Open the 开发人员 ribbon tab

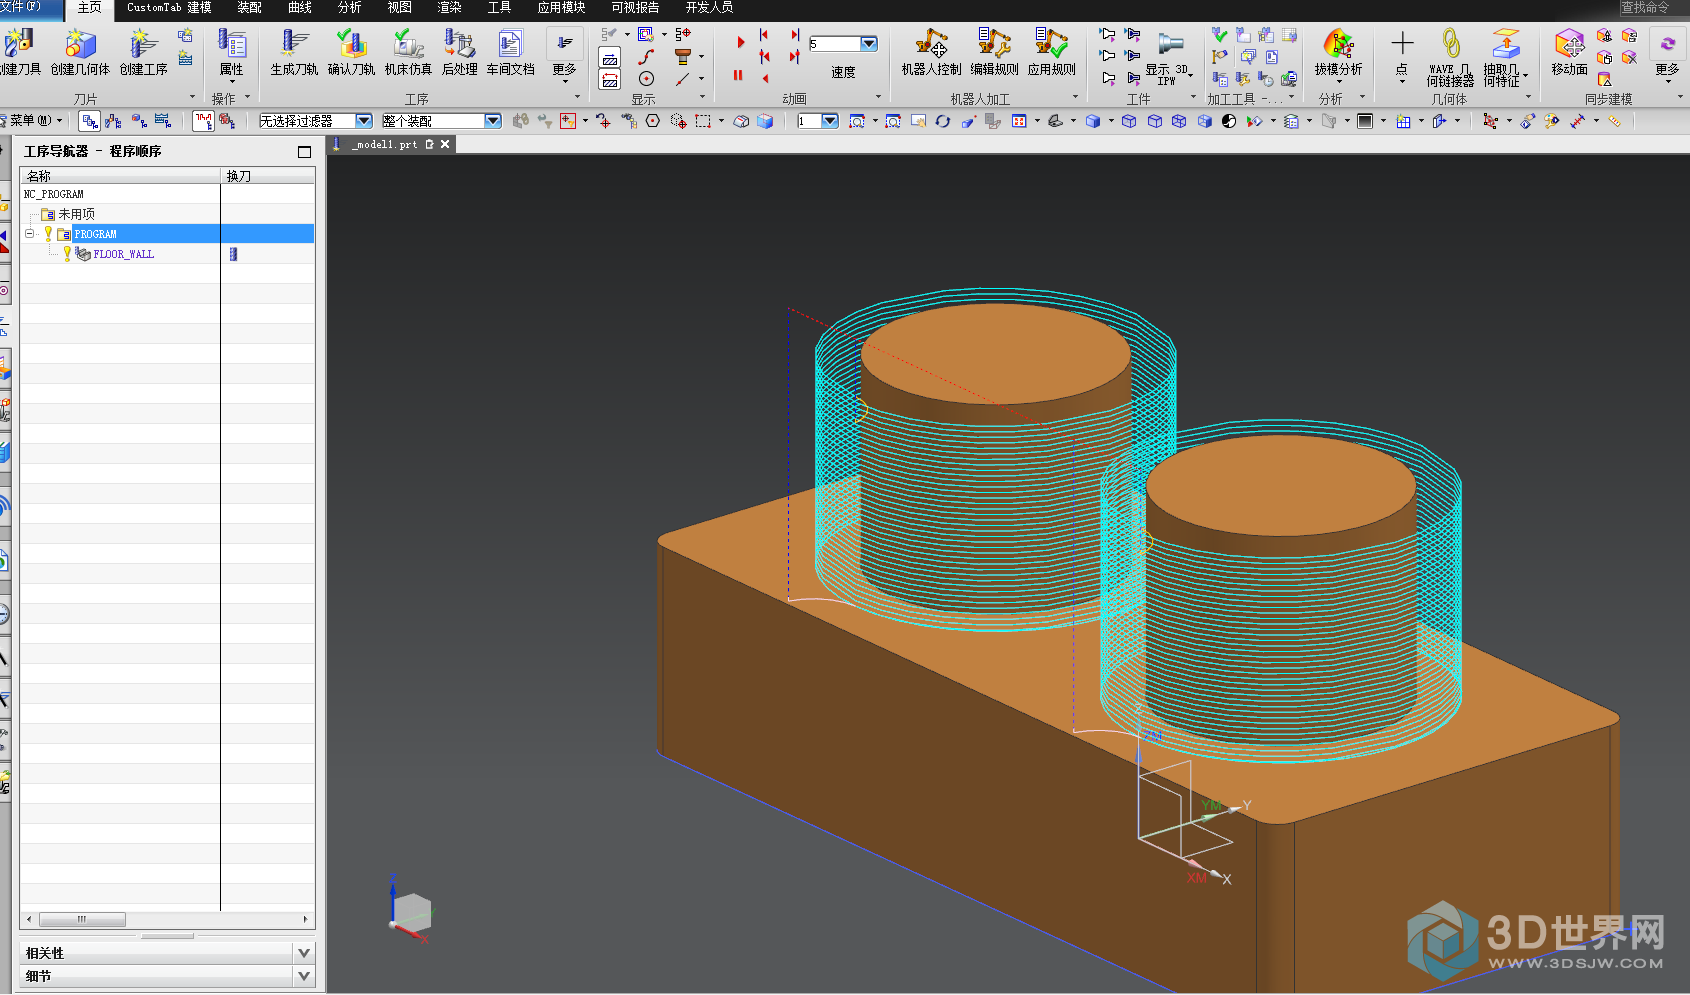709,8
